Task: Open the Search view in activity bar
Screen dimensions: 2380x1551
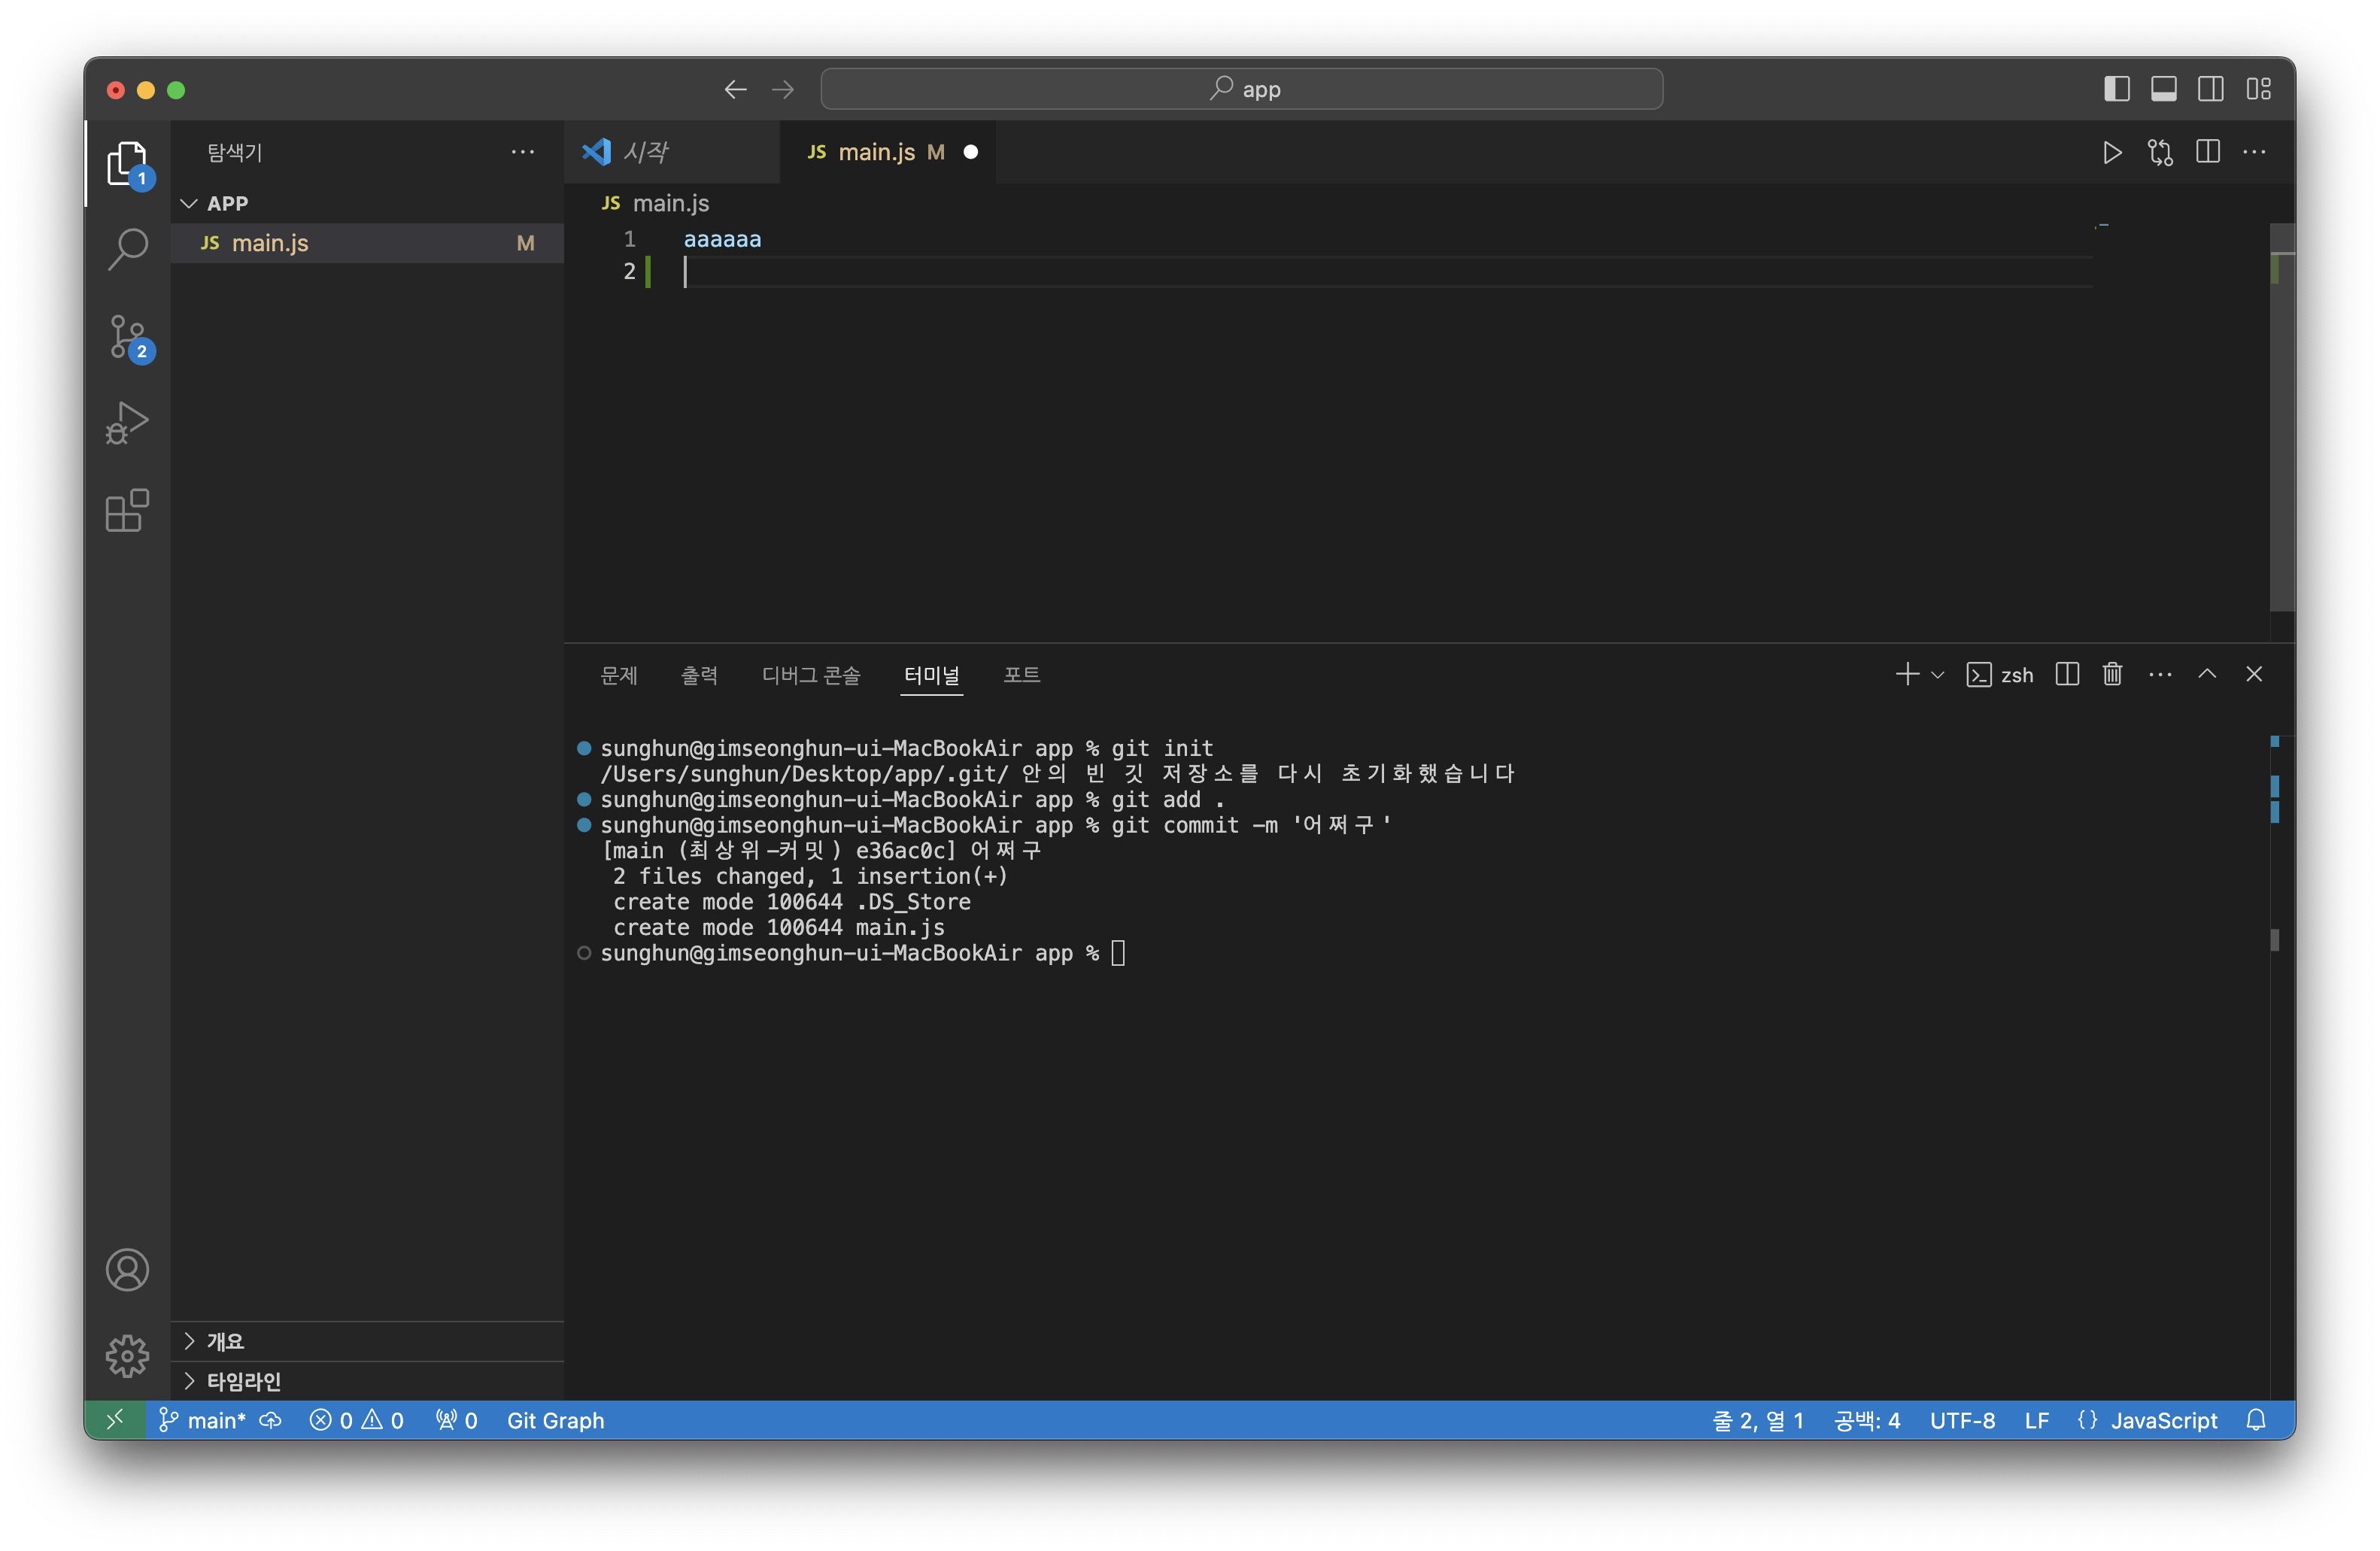Action: pyautogui.click(x=127, y=248)
